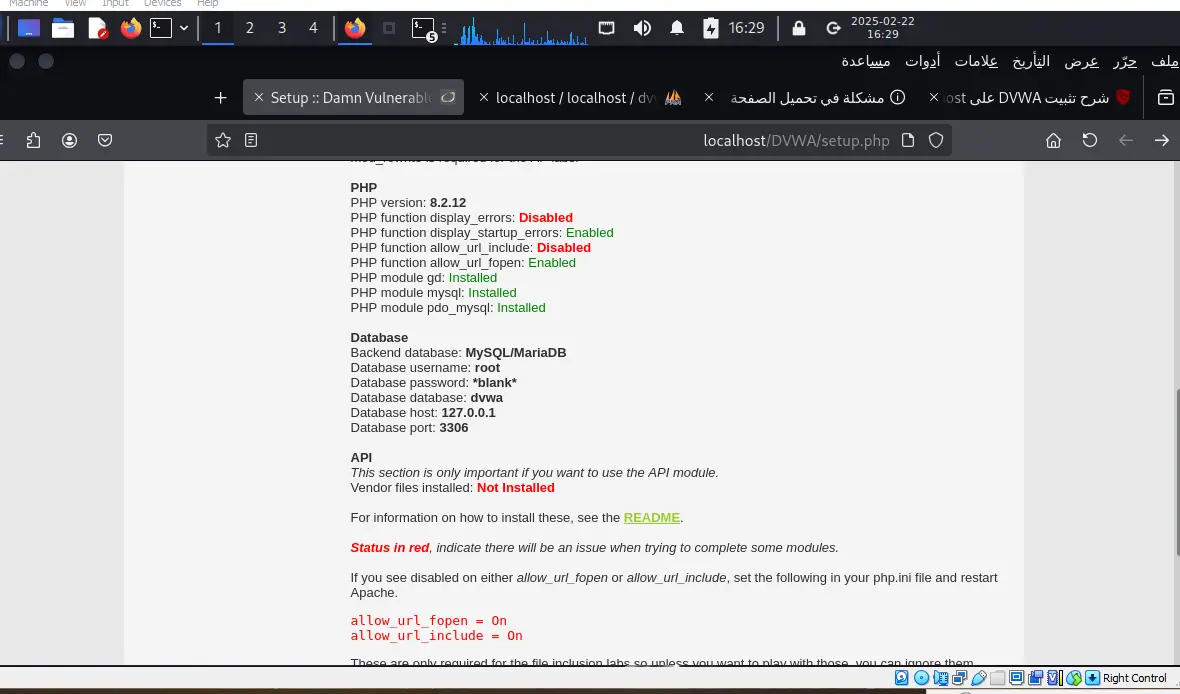Close the Setup :: Damn Vulnerable tab

tap(259, 98)
